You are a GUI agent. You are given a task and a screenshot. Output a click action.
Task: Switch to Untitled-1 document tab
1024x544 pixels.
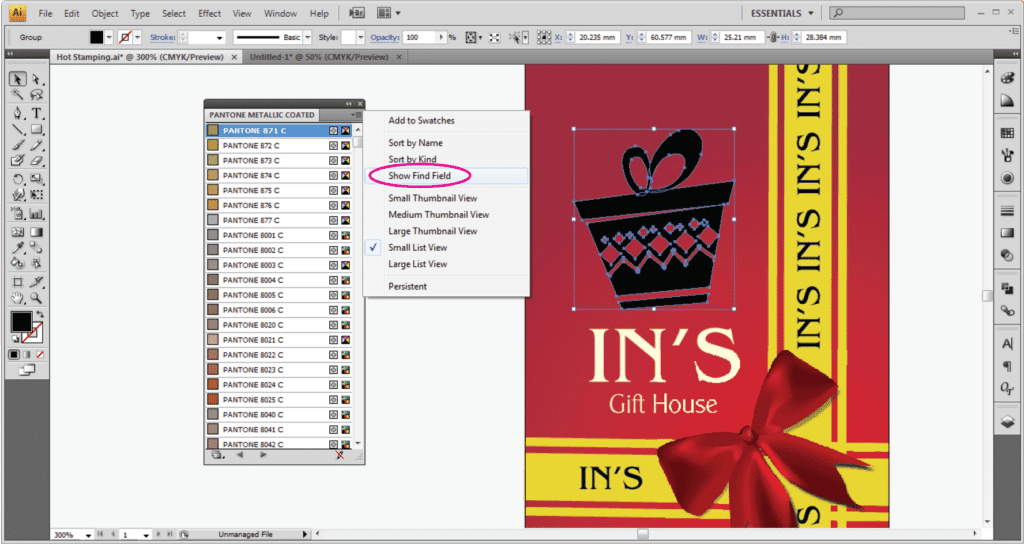pos(318,58)
